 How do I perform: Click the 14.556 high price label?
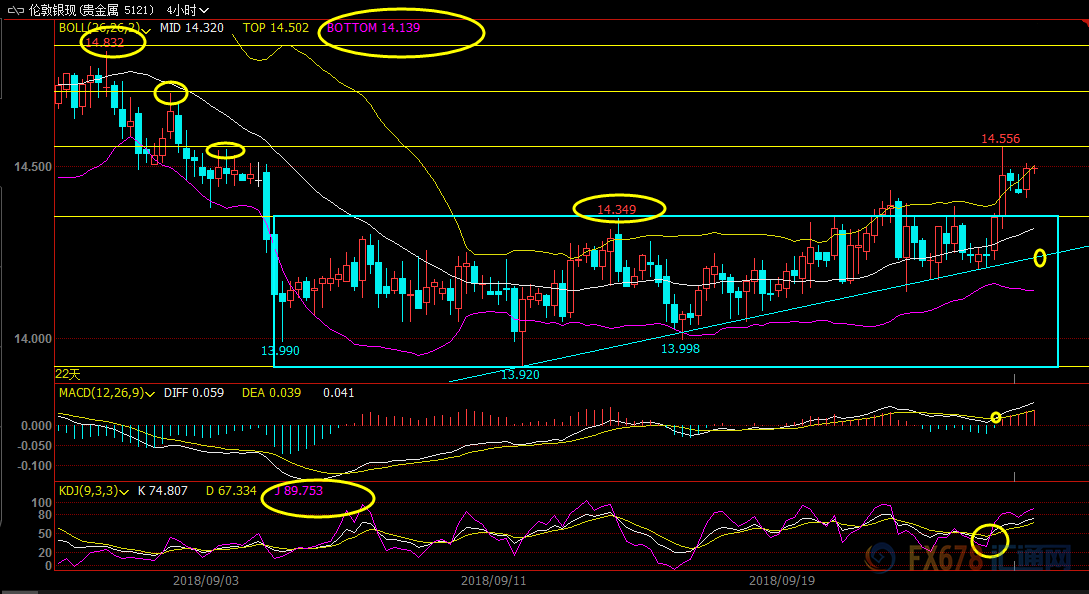coord(1000,139)
